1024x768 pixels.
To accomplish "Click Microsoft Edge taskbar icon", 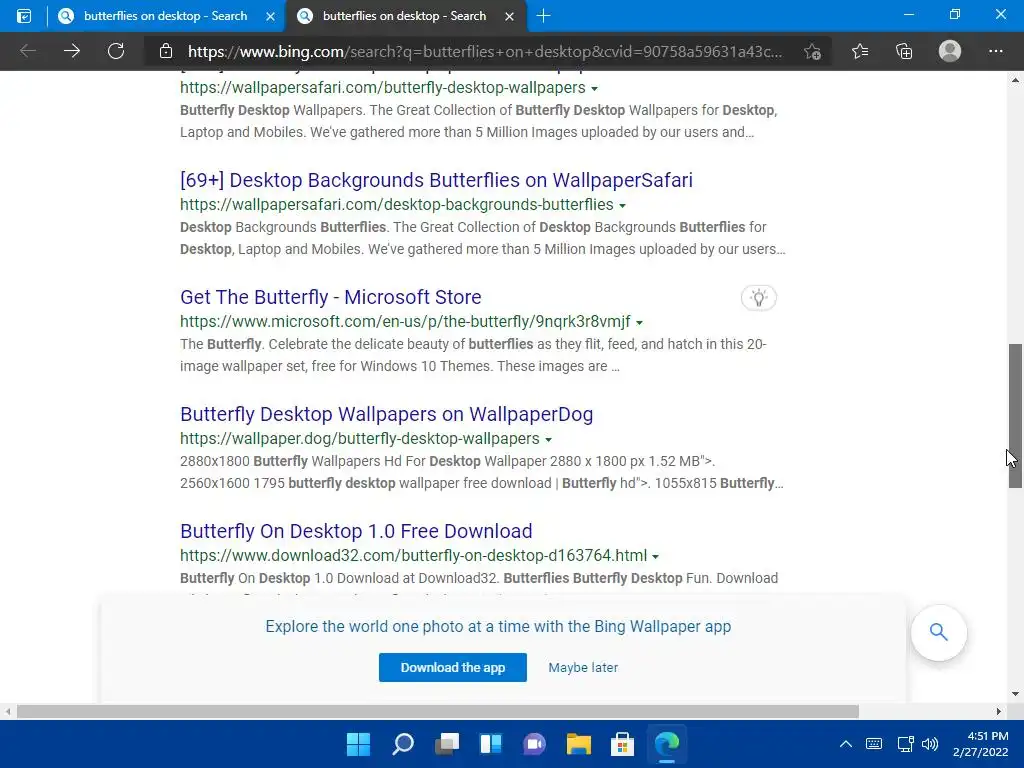I will point(667,744).
